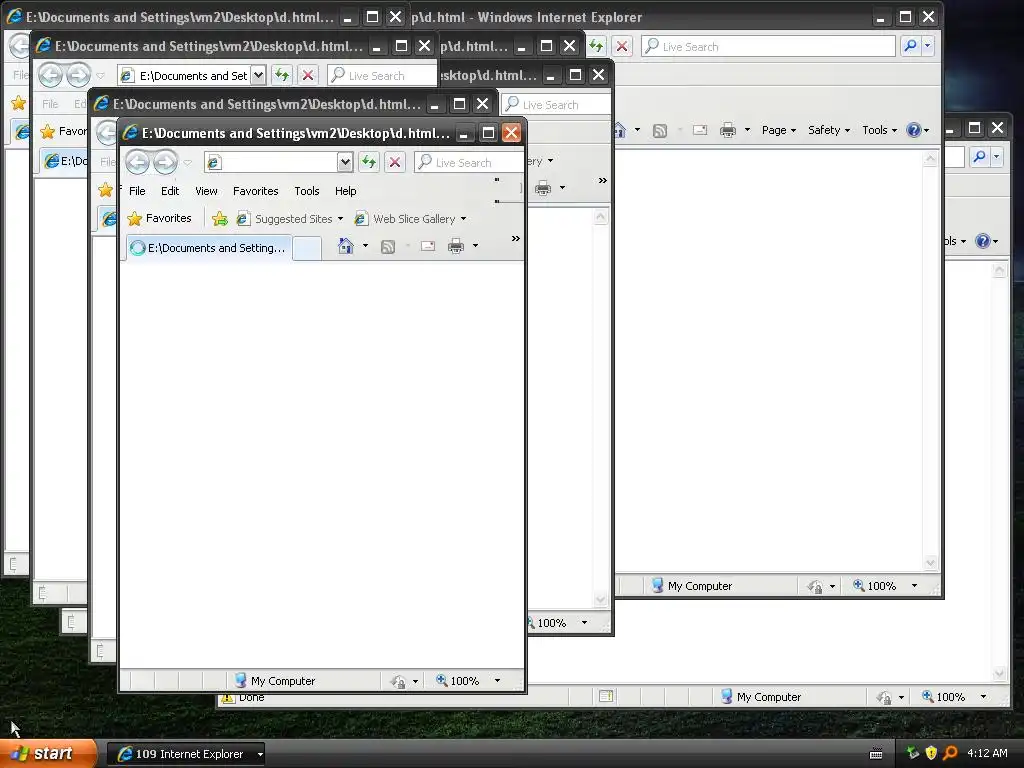Click the Print icon in the large back window
1024x768 pixels.
click(728, 130)
